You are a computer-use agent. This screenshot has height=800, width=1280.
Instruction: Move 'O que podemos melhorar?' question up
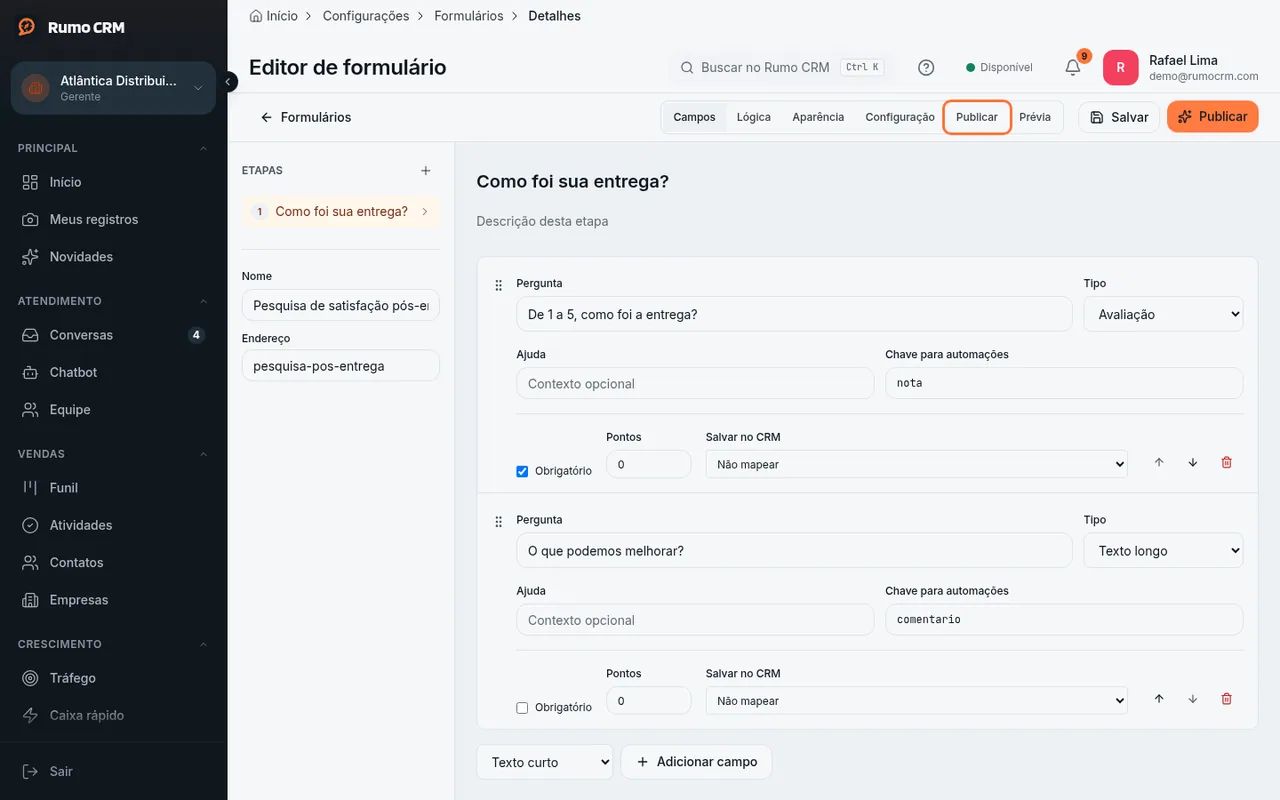click(1159, 699)
